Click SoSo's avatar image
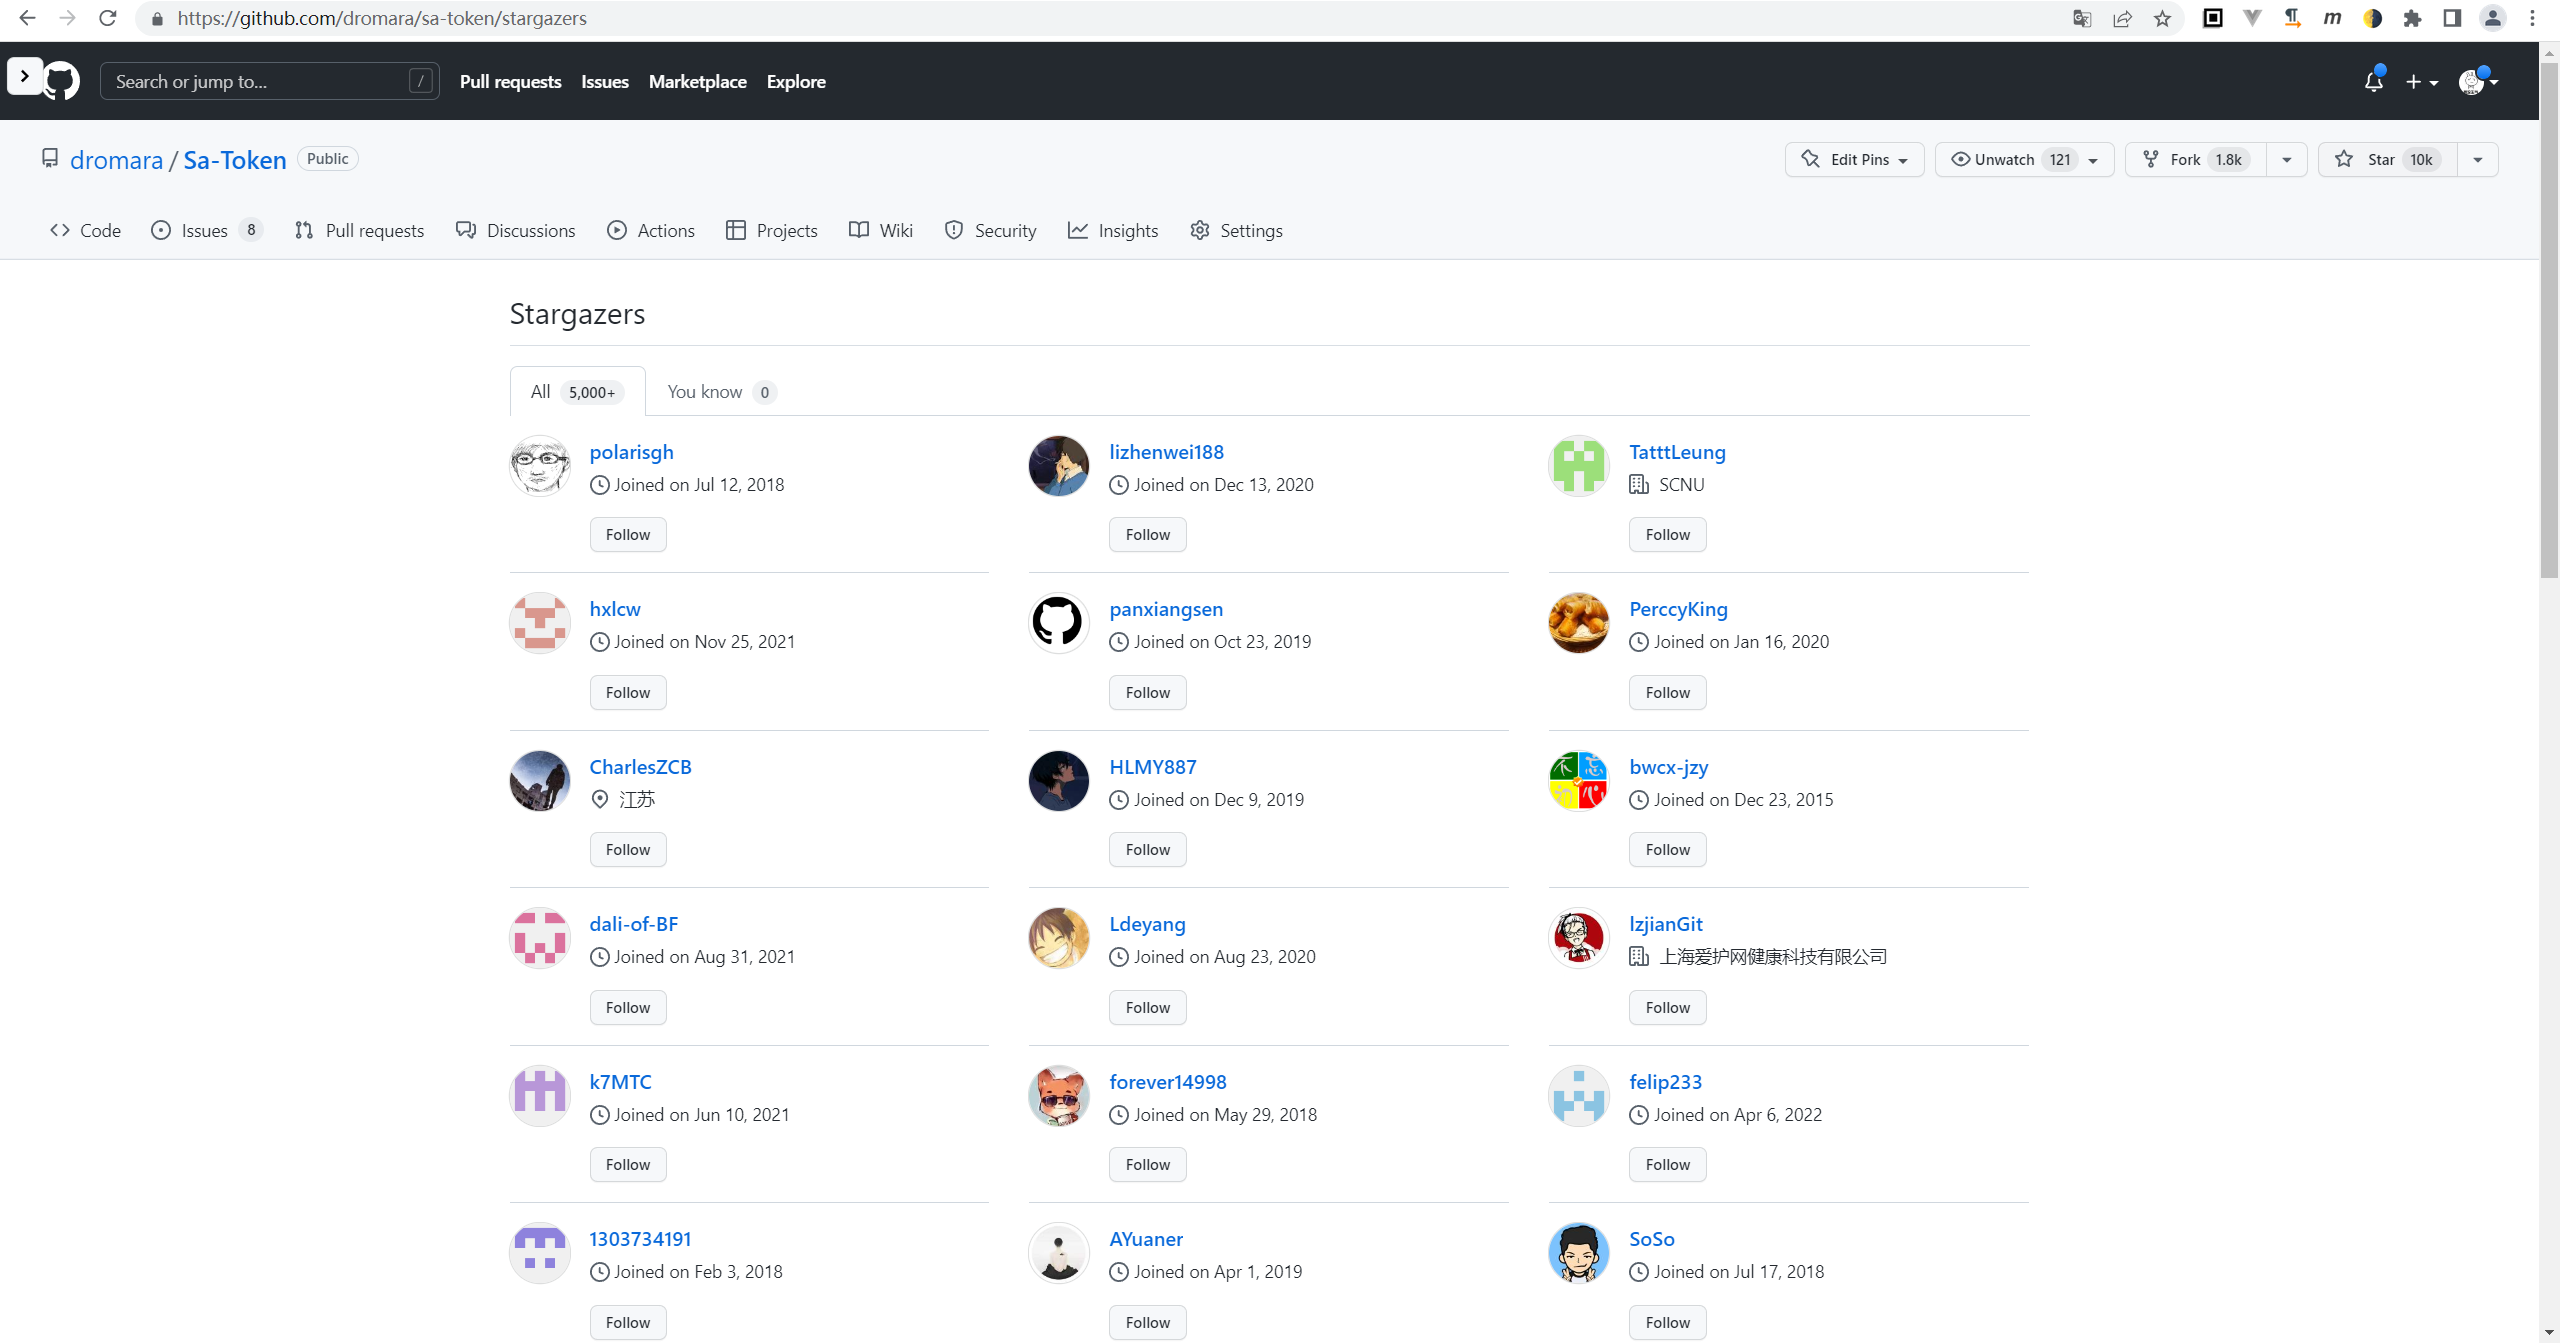This screenshot has width=2560, height=1343. click(1579, 1253)
